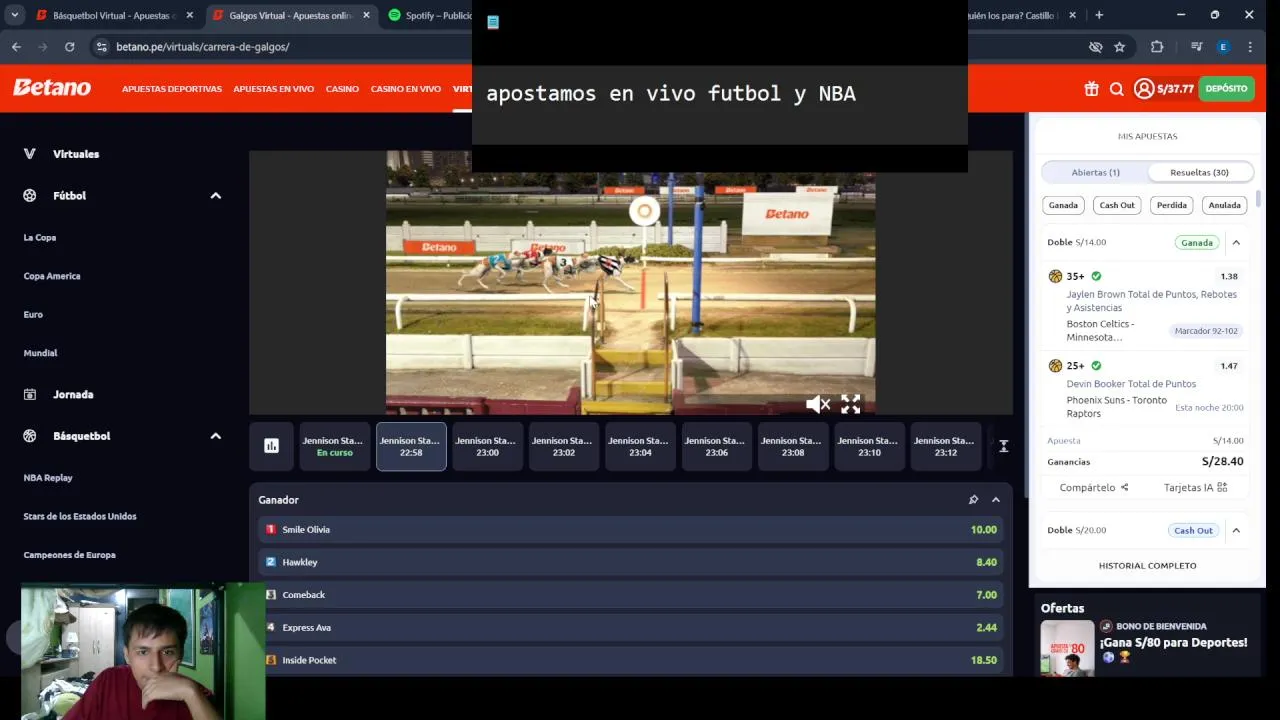
Task: Click the green Depósito button
Action: point(1226,89)
